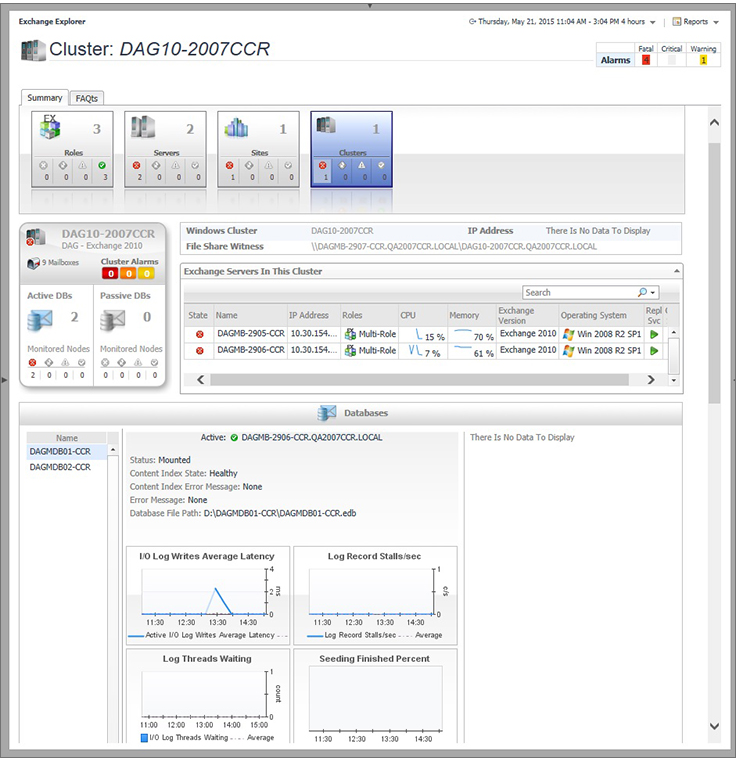
Task: Click the Repl Svc running icon for DAGMB-2906-CCR
Action: [x=654, y=350]
